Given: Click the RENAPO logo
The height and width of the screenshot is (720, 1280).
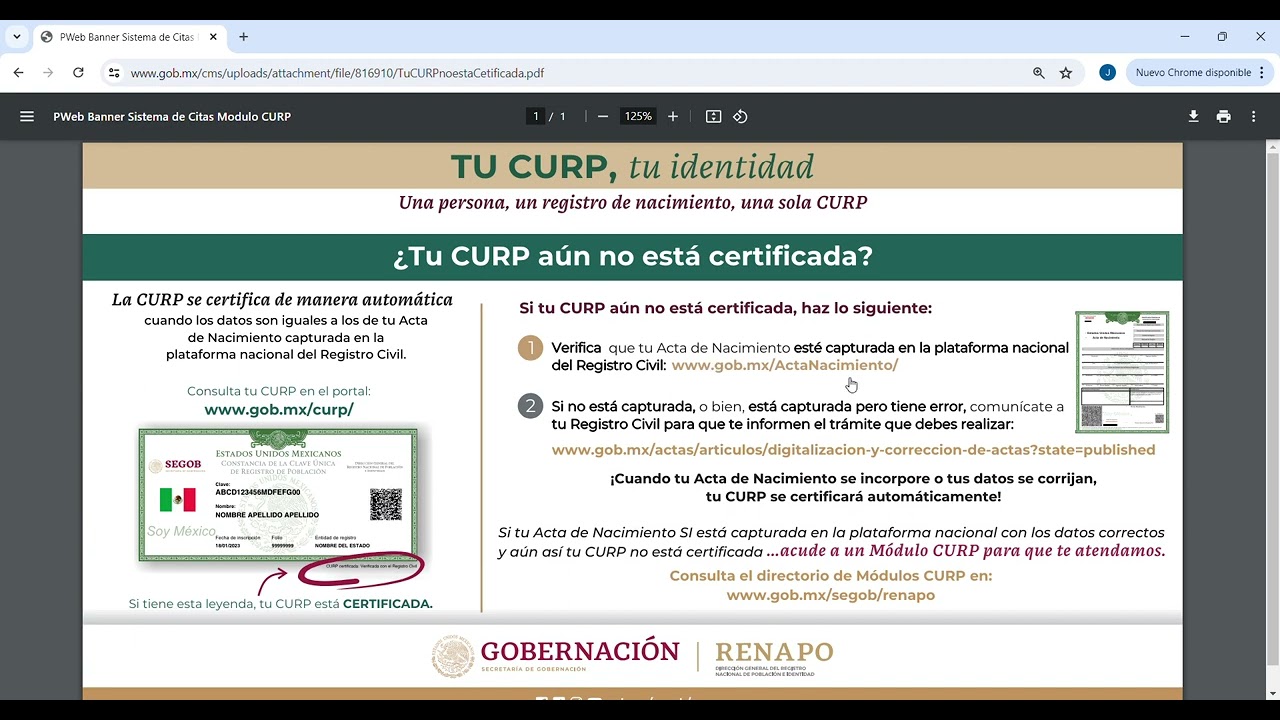Looking at the screenshot, I should click(x=773, y=658).
